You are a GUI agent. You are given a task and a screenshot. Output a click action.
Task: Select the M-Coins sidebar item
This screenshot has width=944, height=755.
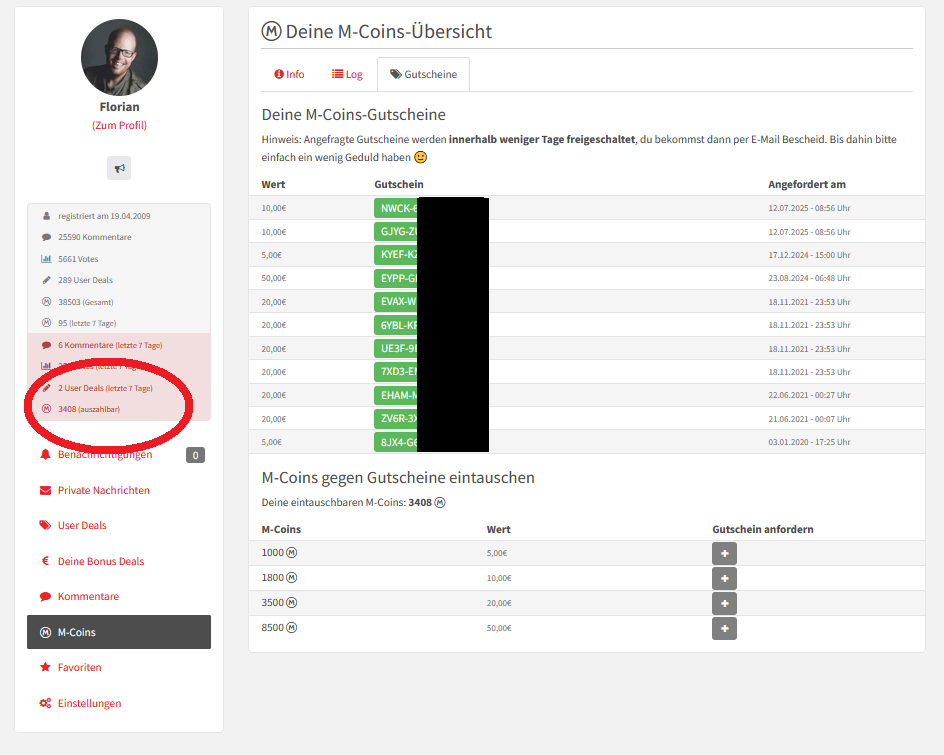76,632
